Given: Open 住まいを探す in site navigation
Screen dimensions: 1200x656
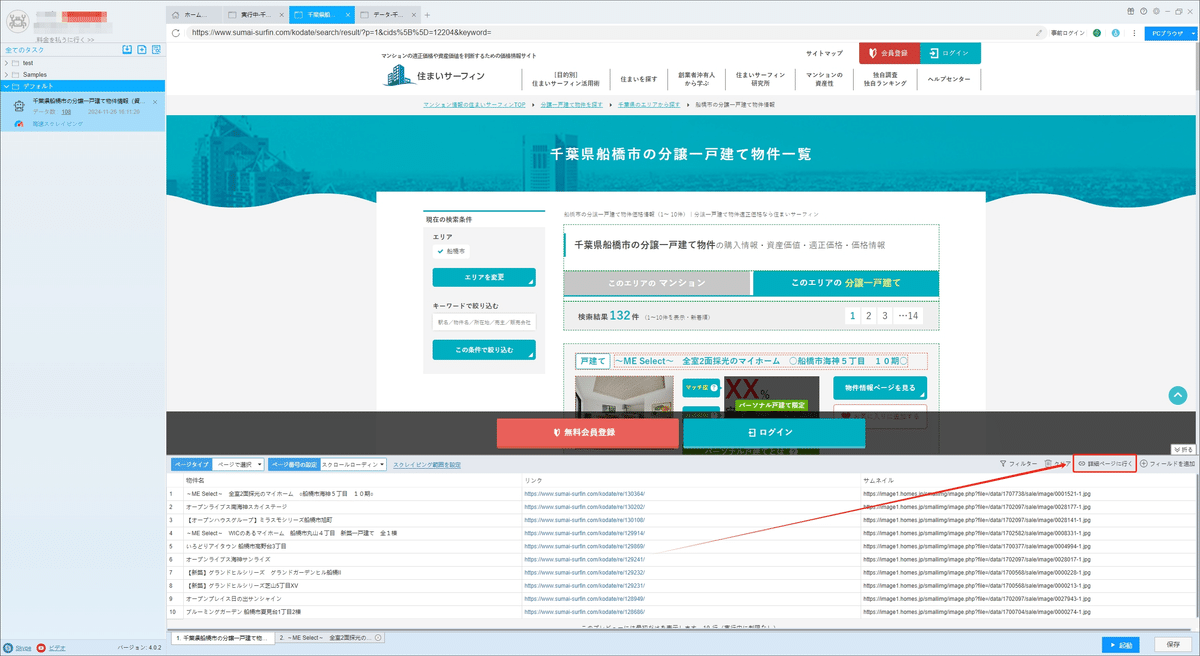Looking at the screenshot, I should click(x=638, y=79).
